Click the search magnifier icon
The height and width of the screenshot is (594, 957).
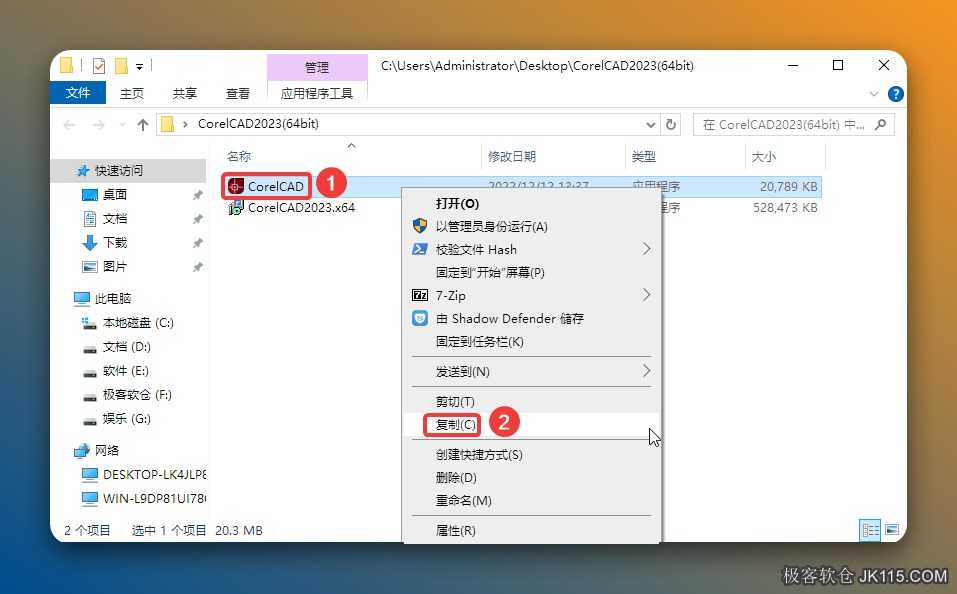pyautogui.click(x=880, y=125)
